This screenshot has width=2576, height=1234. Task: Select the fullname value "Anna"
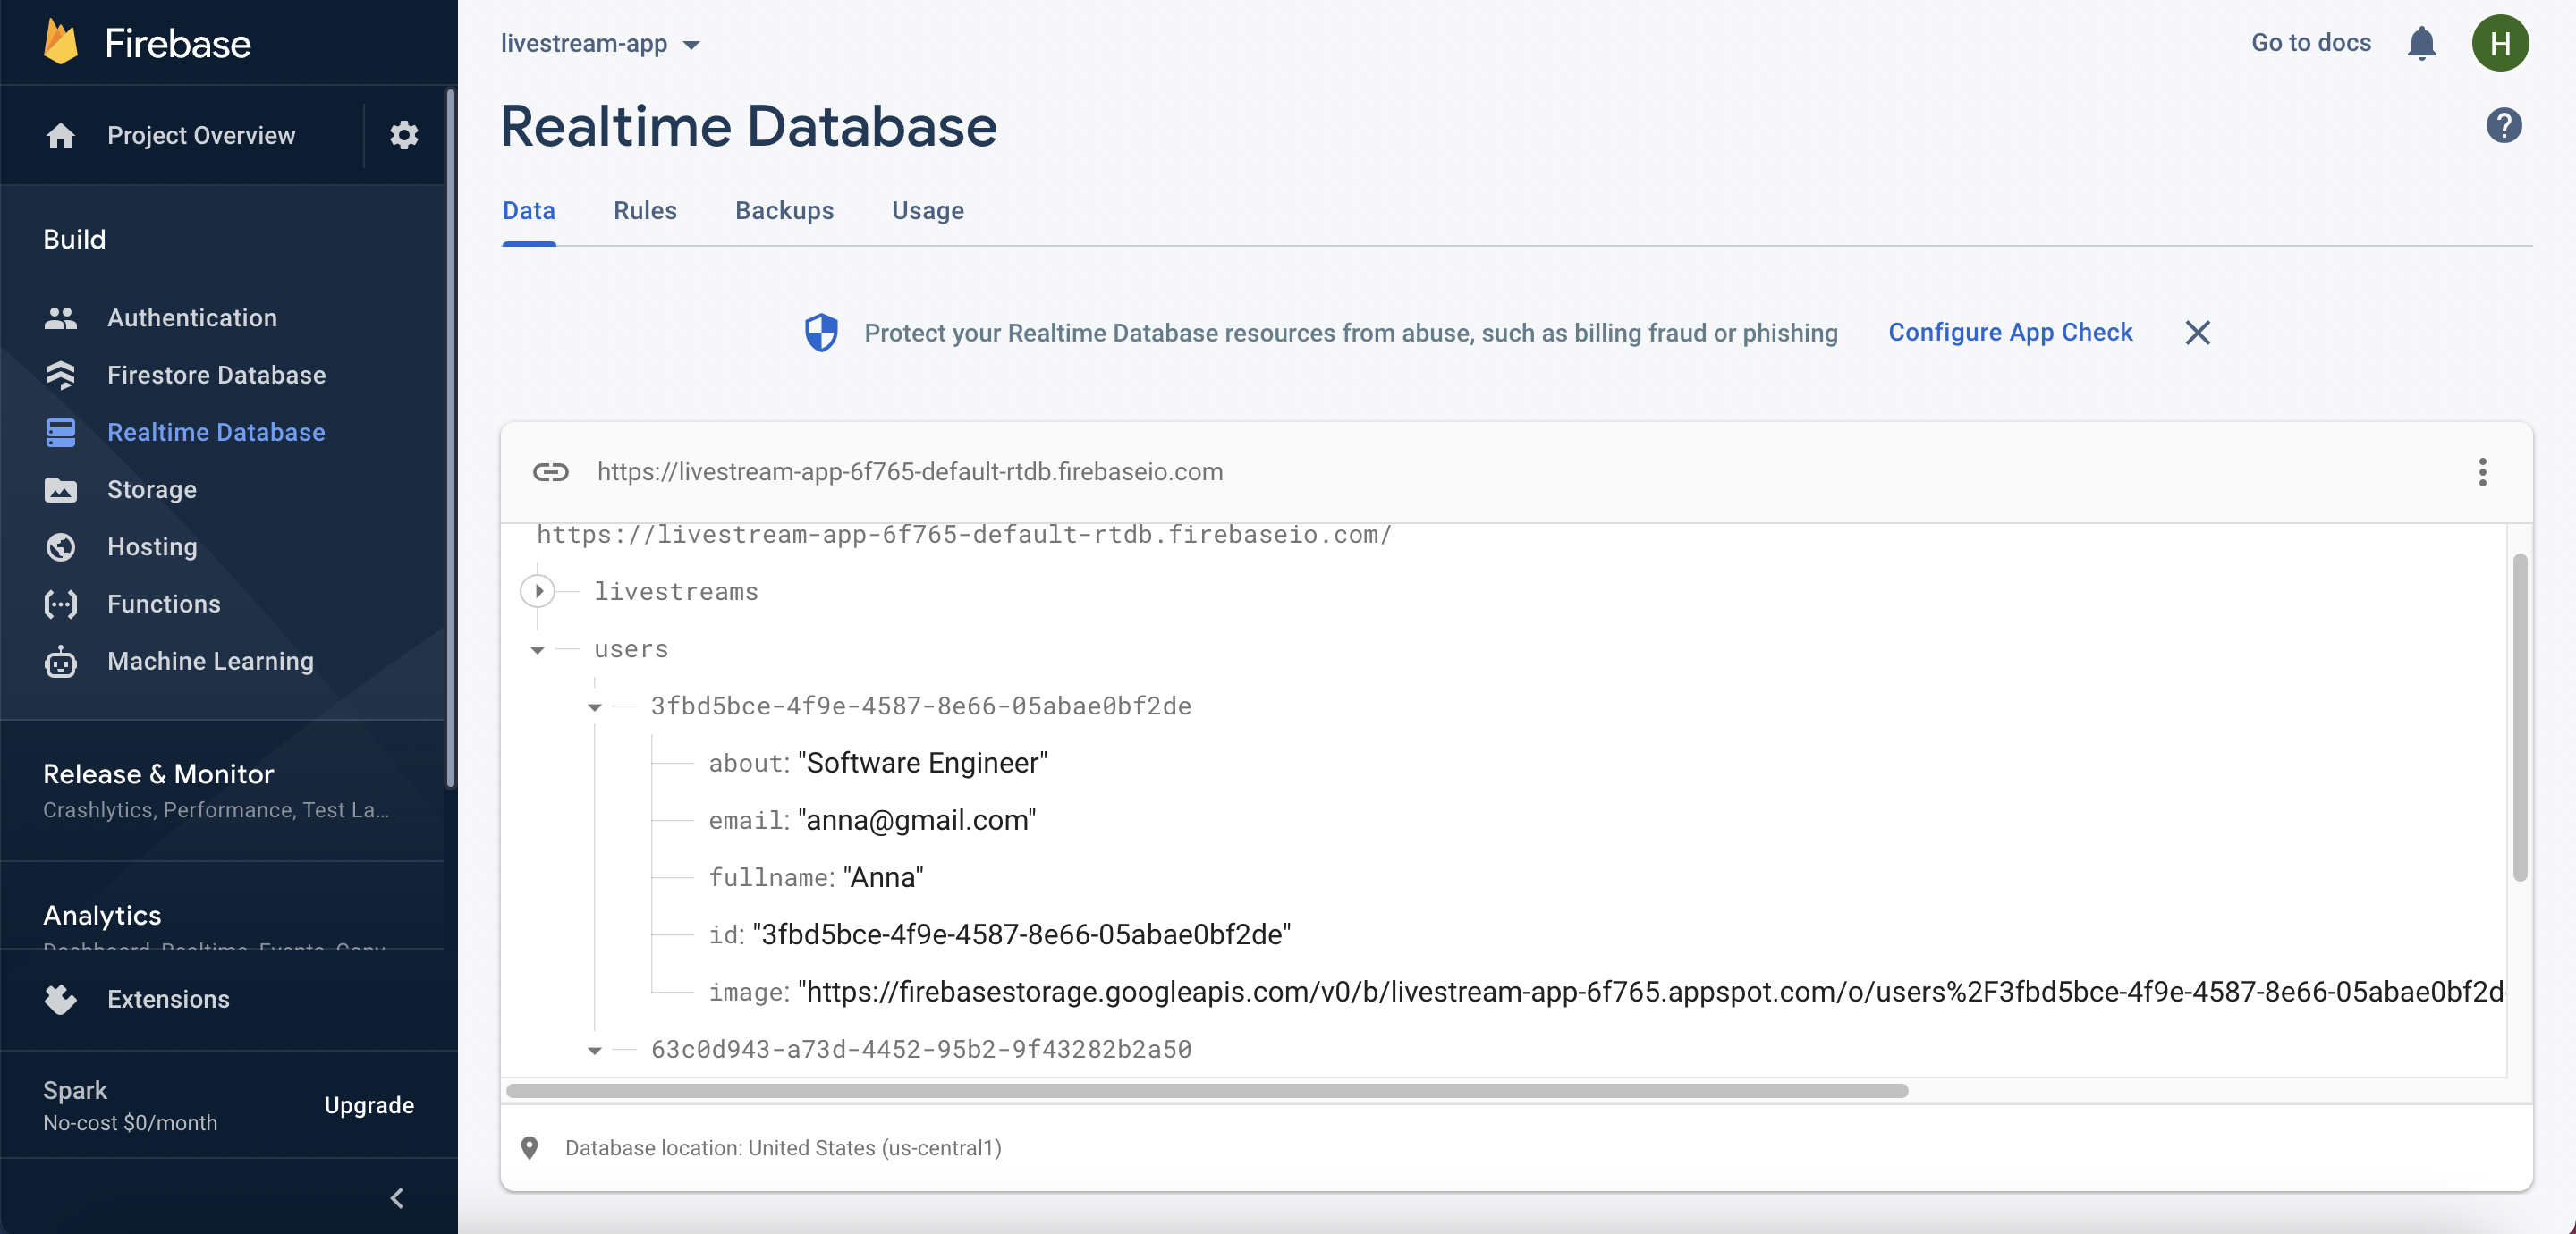point(884,877)
